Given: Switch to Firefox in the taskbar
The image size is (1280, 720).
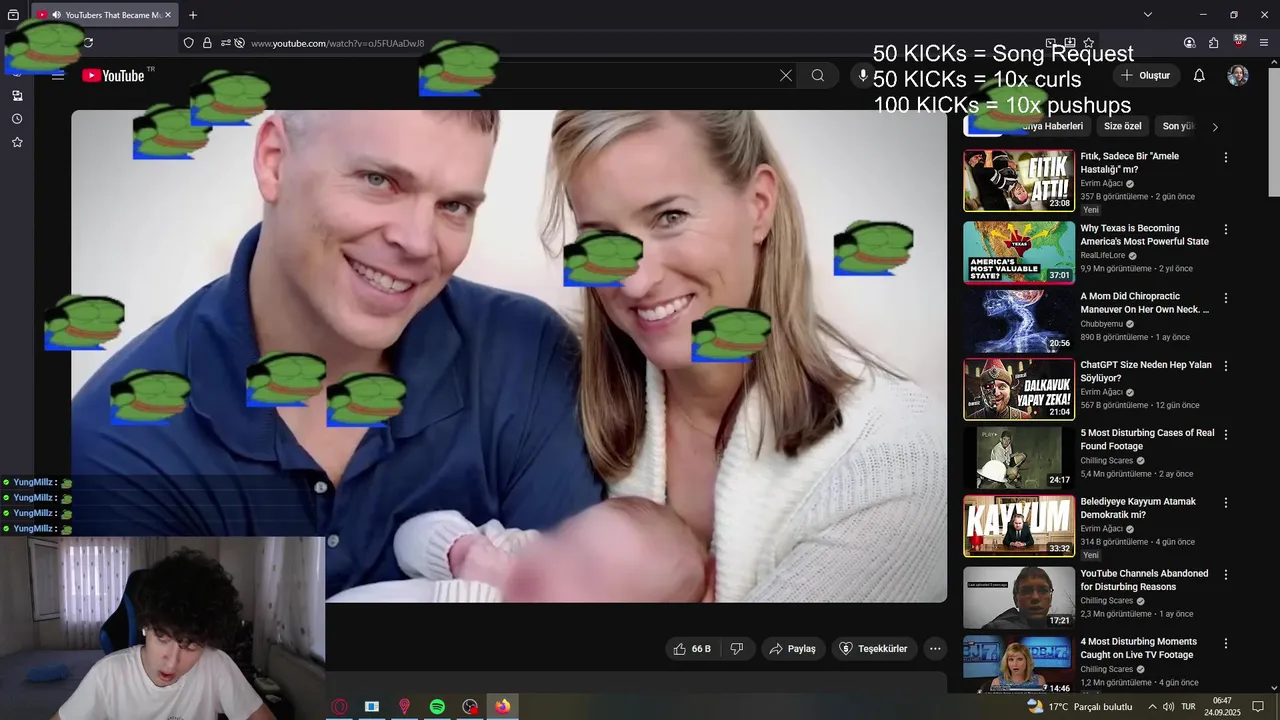Looking at the screenshot, I should [502, 707].
